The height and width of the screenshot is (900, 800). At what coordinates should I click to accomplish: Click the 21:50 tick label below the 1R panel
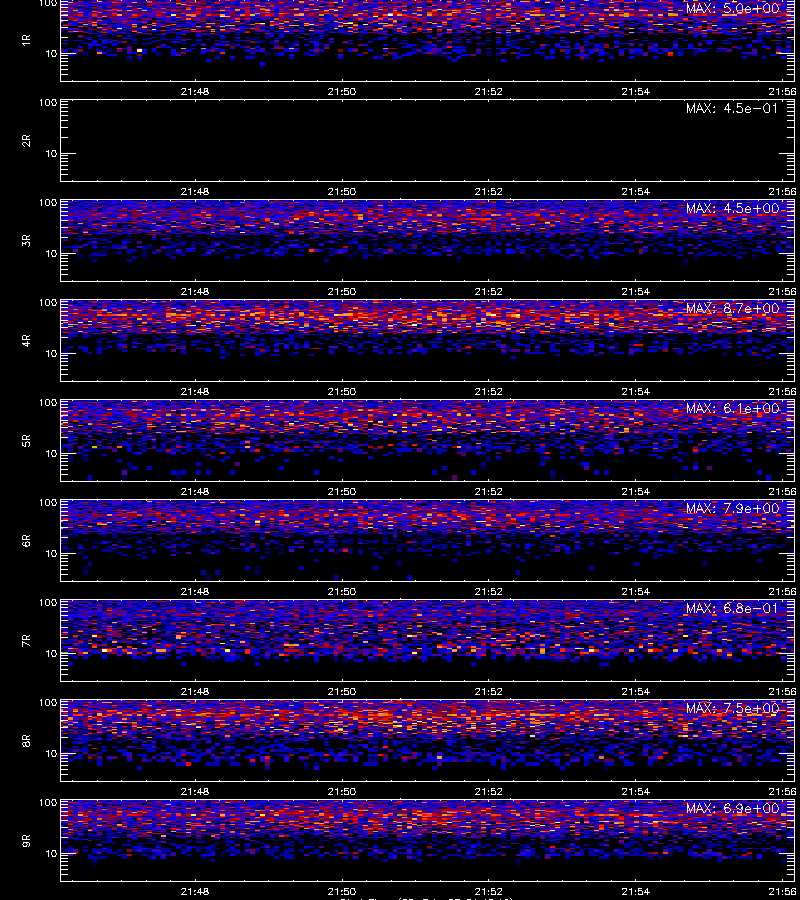342,91
